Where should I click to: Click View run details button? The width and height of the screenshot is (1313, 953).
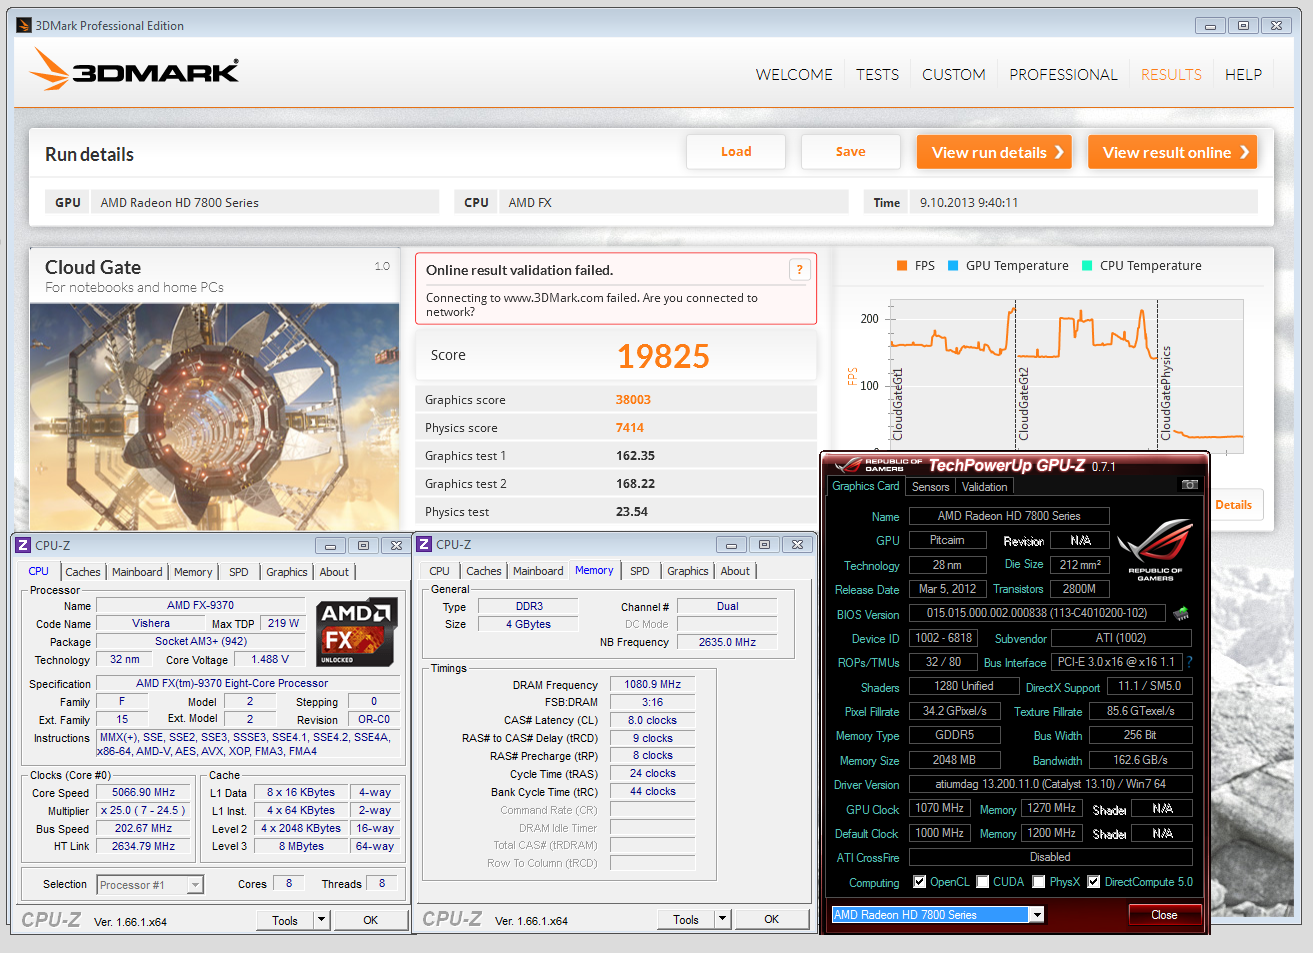pyautogui.click(x=994, y=152)
